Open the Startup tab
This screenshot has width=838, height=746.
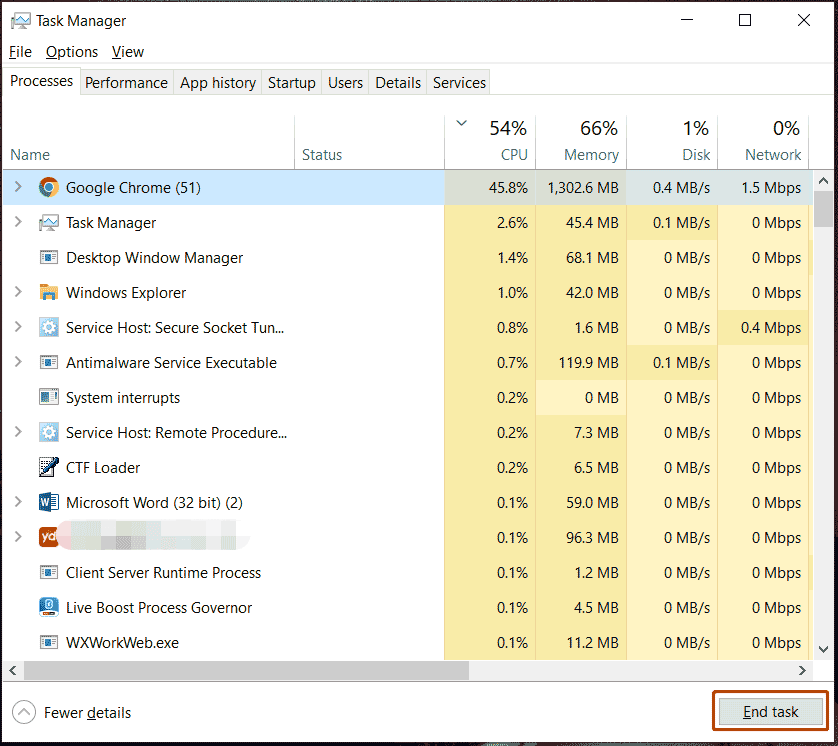[291, 83]
